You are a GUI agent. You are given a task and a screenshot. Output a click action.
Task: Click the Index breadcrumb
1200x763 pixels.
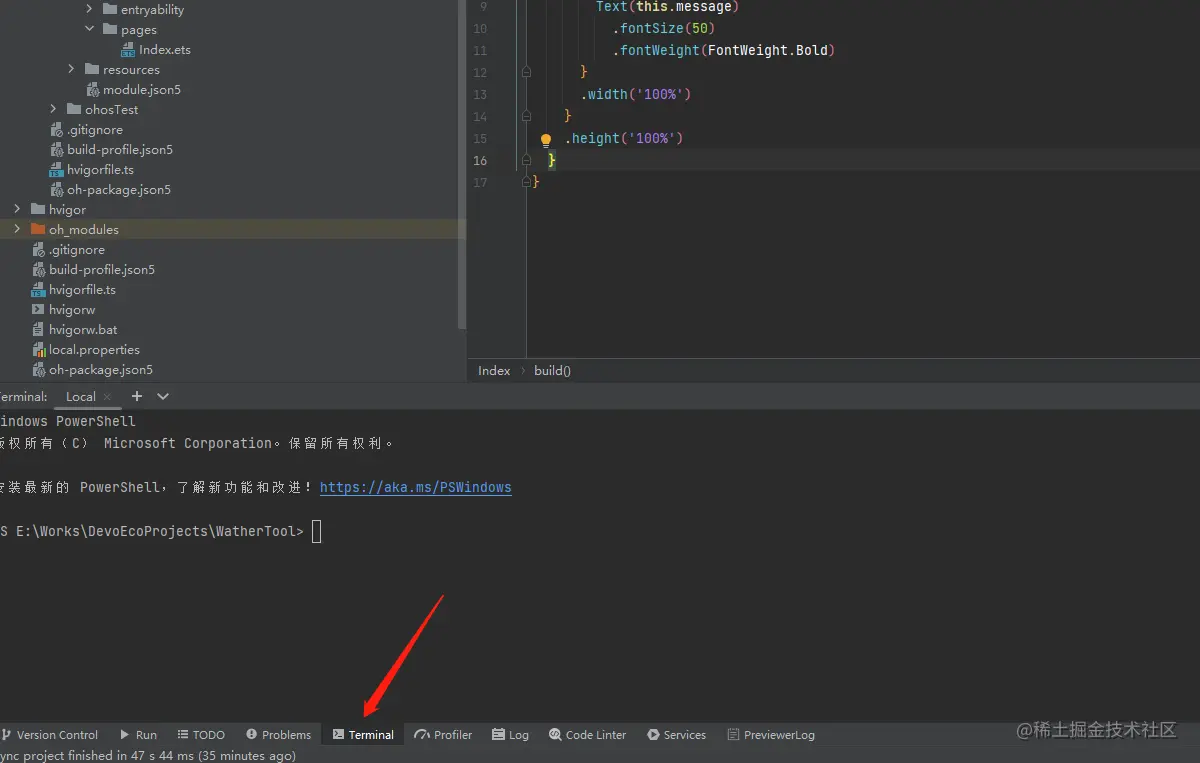coord(494,371)
